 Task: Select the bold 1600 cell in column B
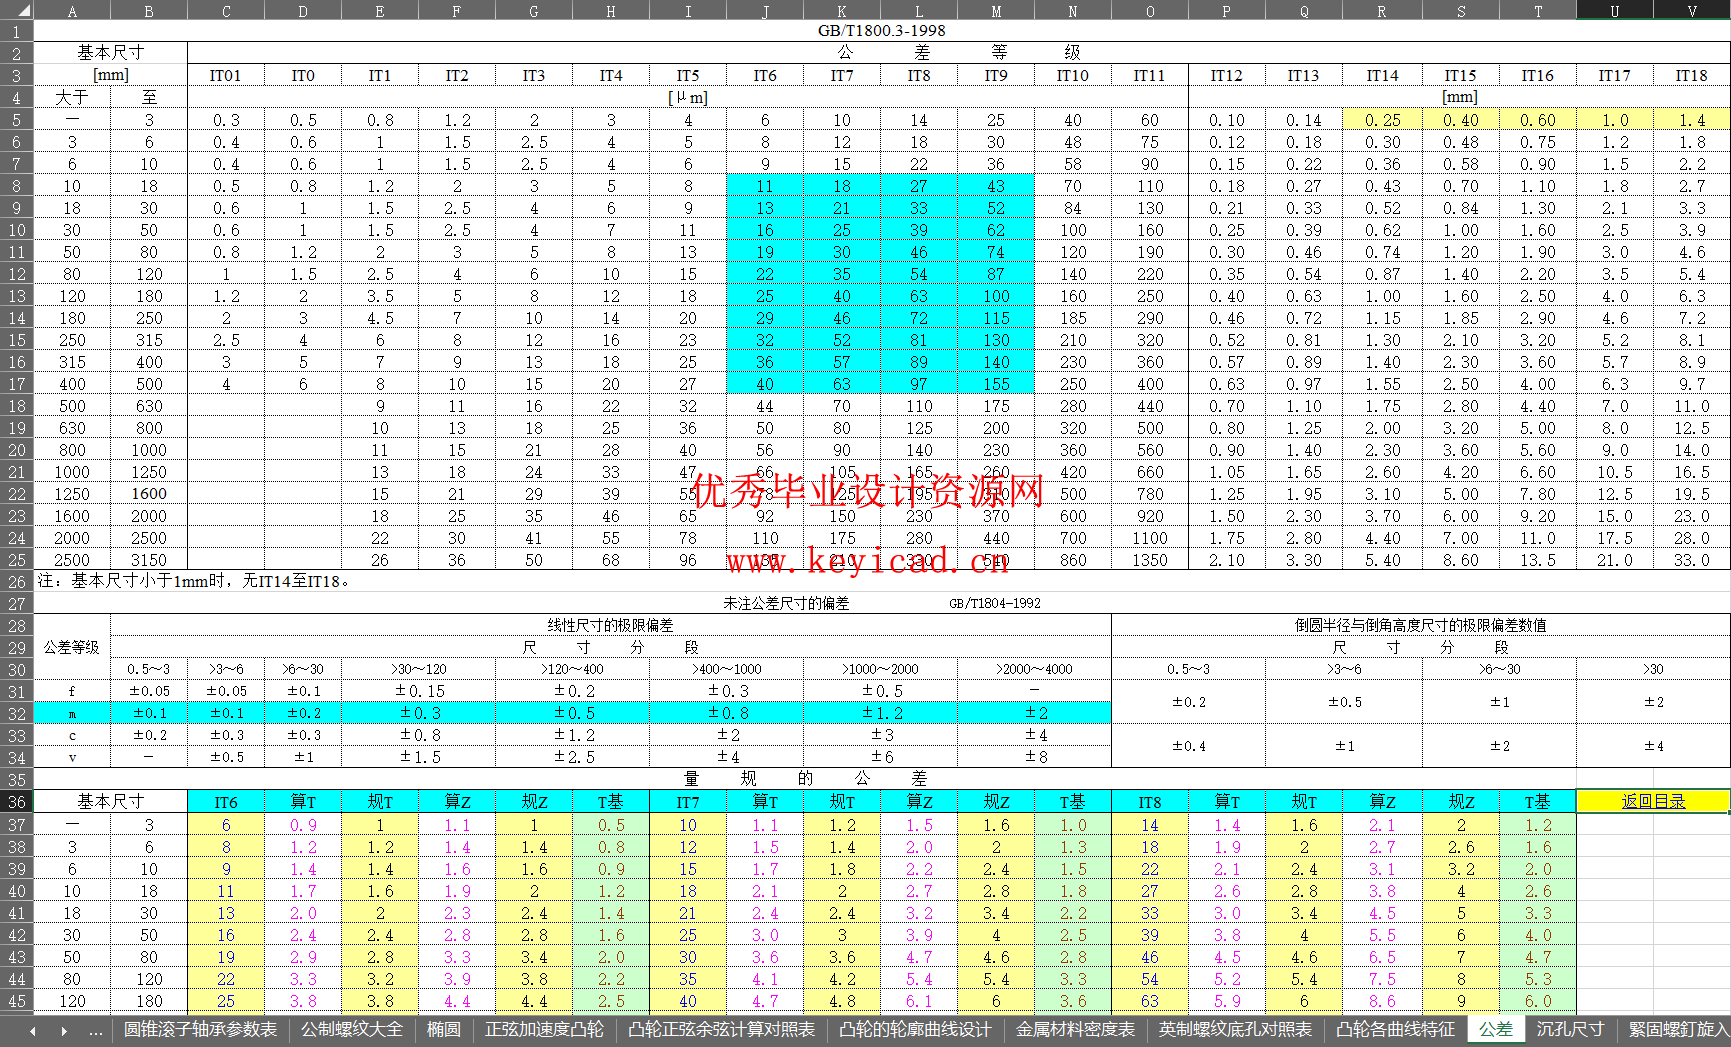tap(148, 494)
